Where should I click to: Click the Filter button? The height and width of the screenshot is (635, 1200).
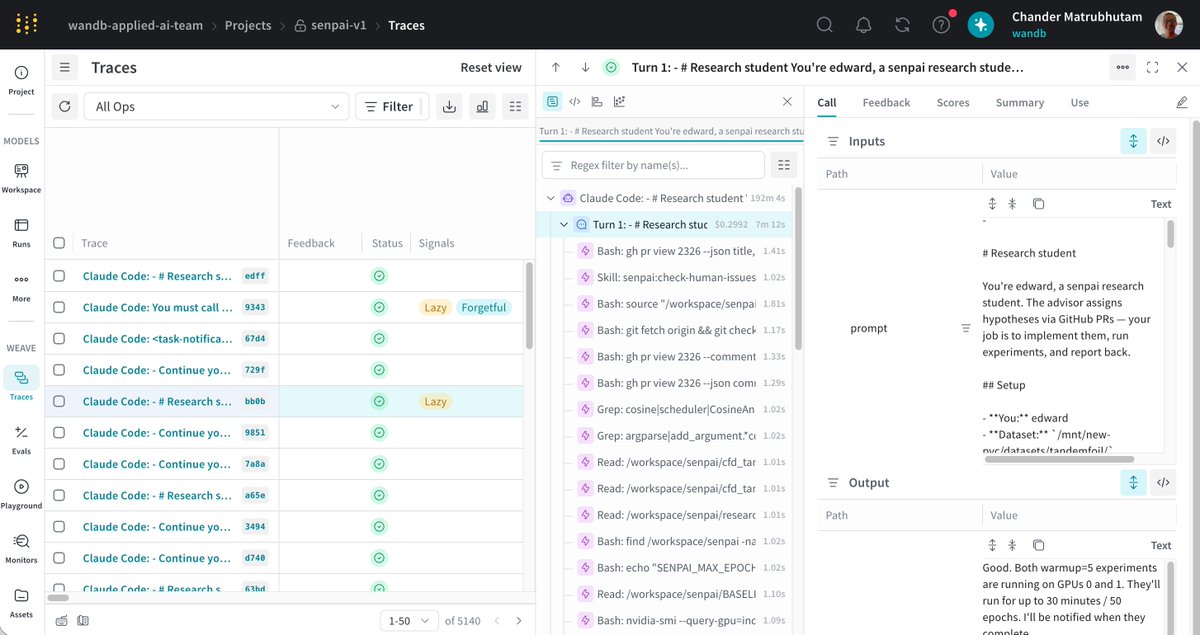391,107
